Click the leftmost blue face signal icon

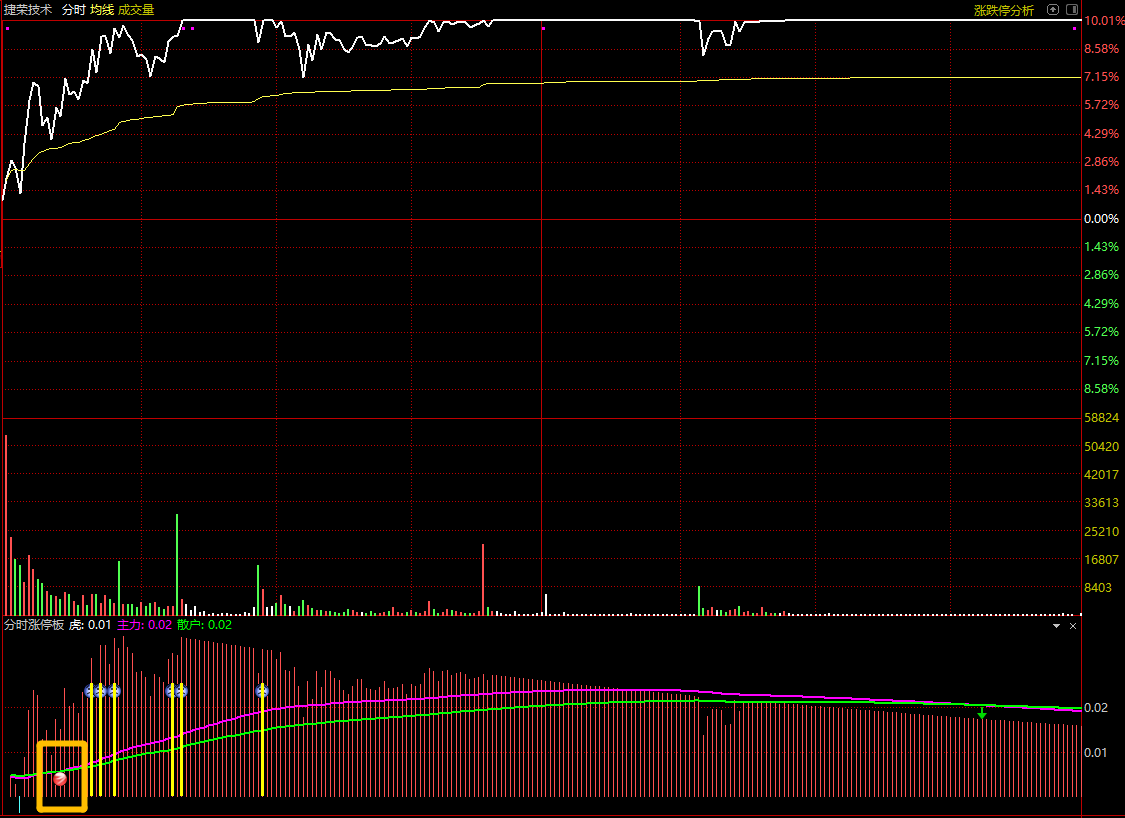[x=90, y=691]
